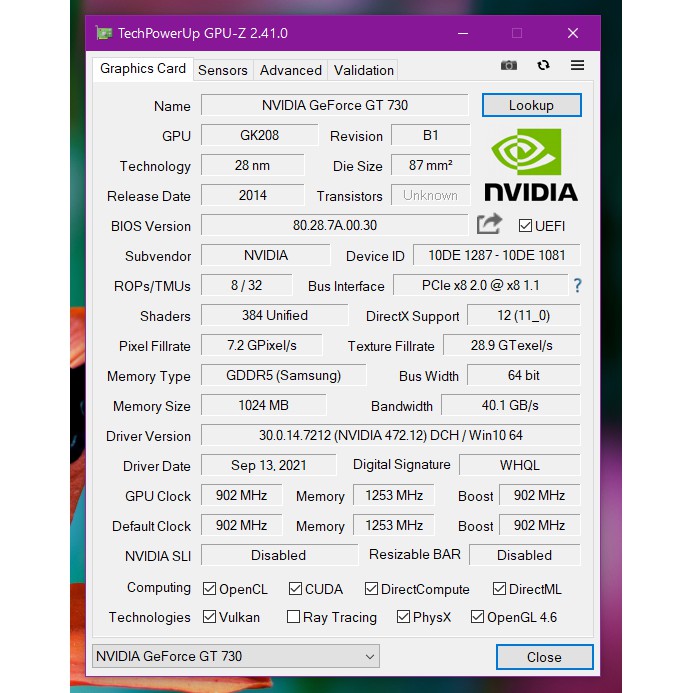Click the Die Size field 87 mm²
This screenshot has height=693, width=693.
[430, 165]
